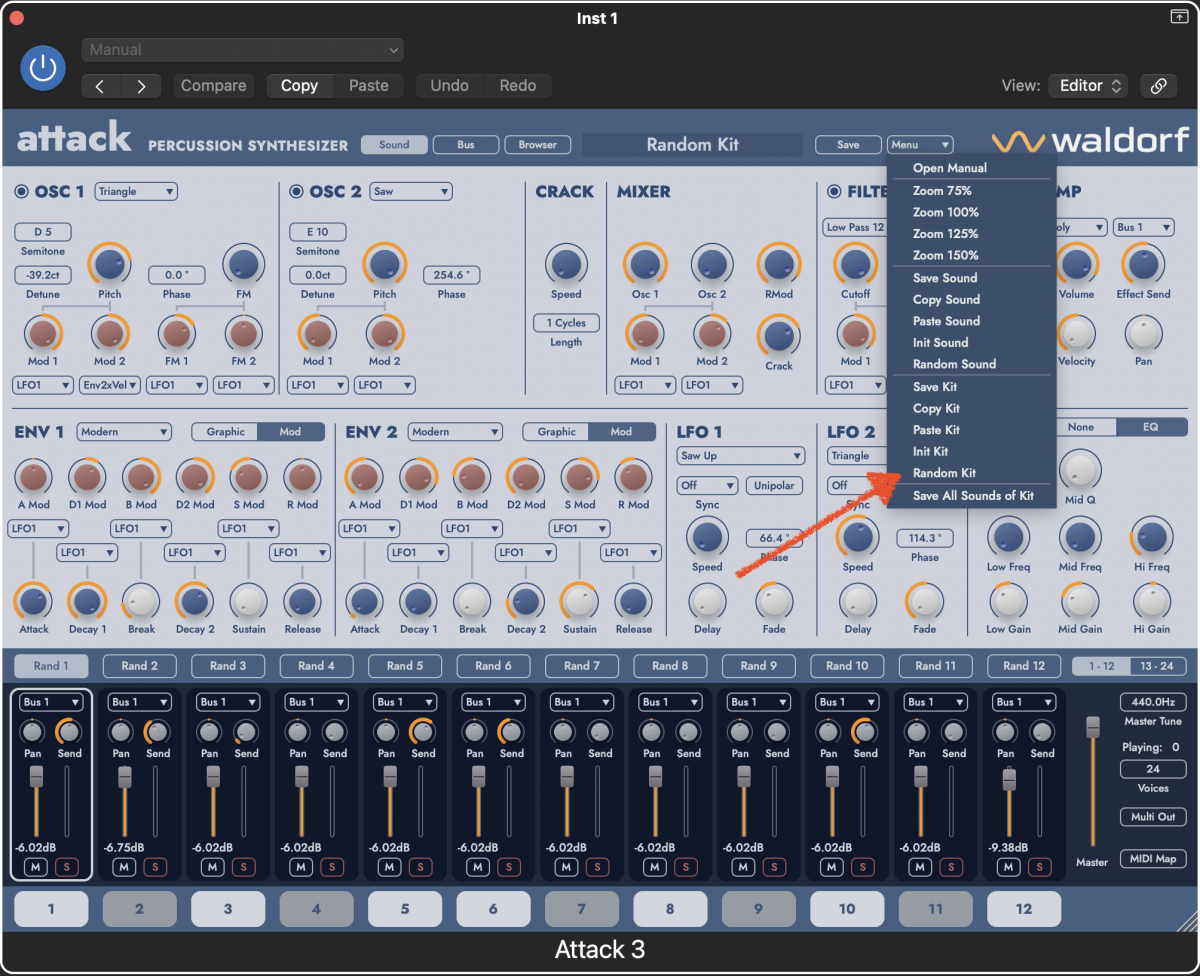The image size is (1200, 976).
Task: Go to the previous preset arrow
Action: (100, 86)
